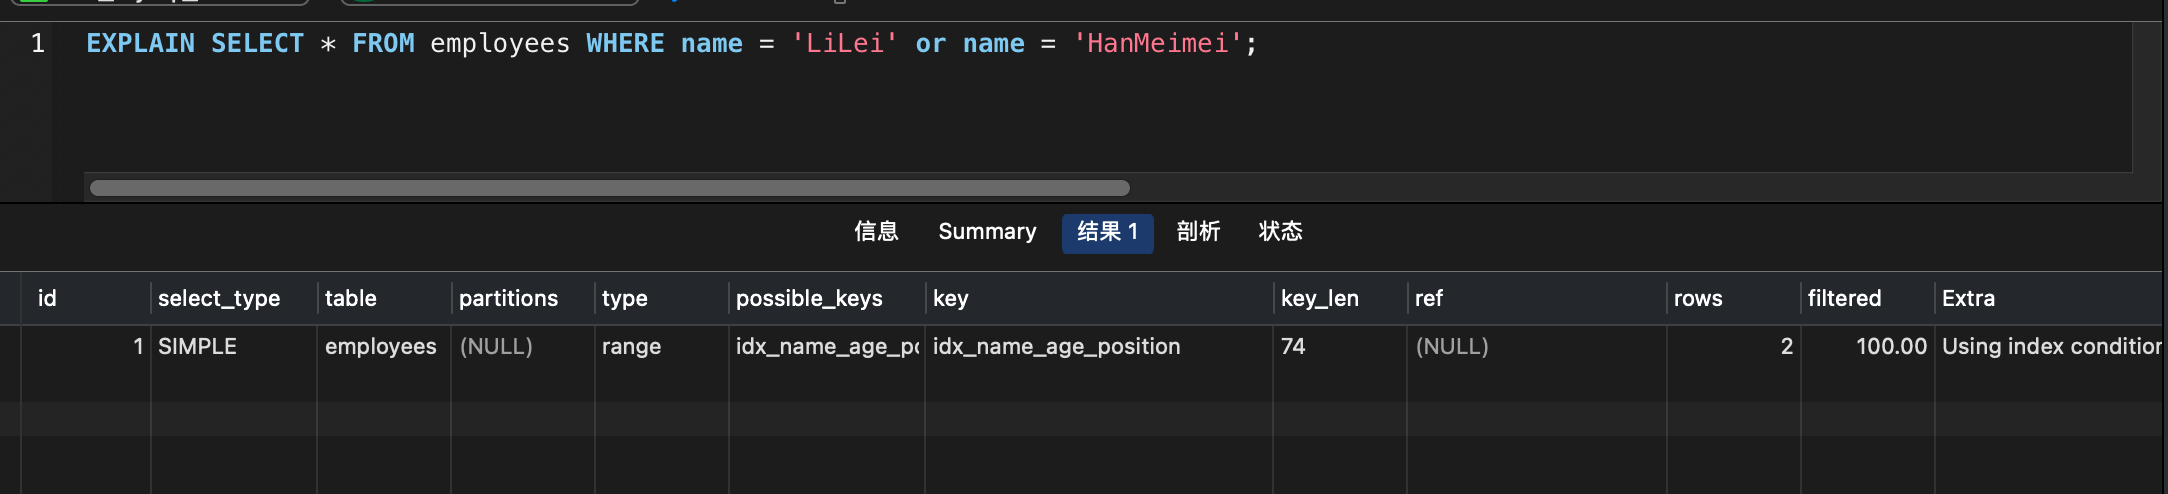Switch to the 剖析 tab

[x=1198, y=232]
